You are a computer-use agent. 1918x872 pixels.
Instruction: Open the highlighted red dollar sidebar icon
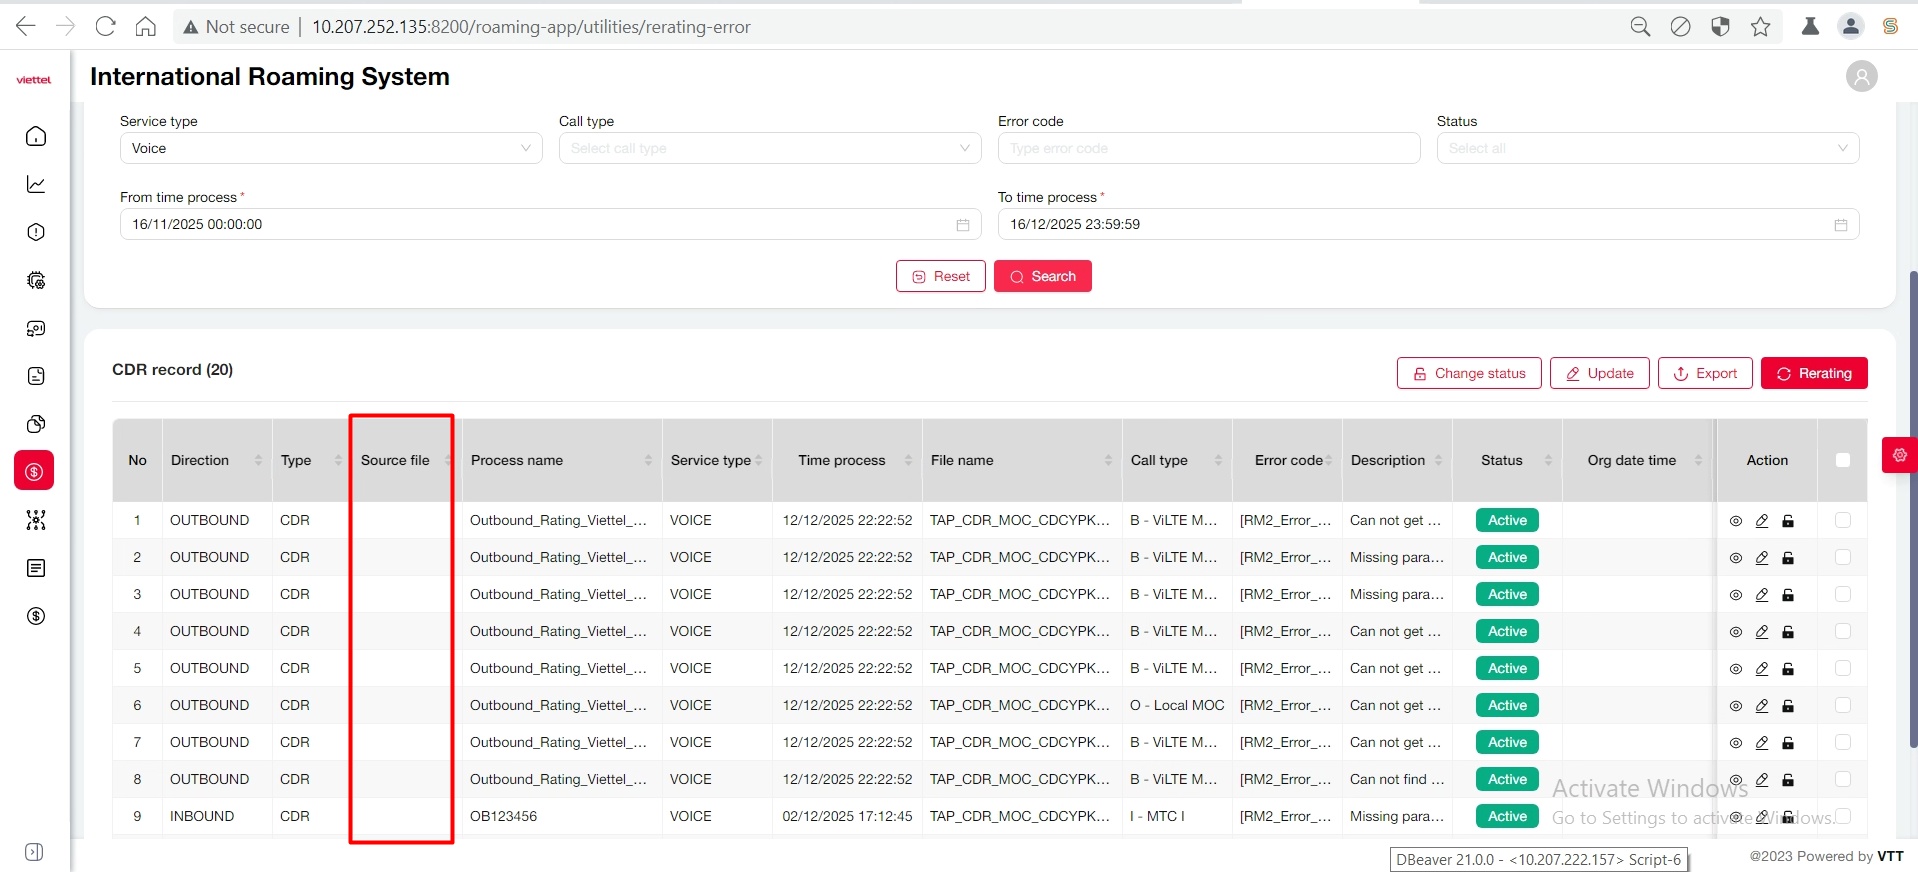[x=34, y=471]
